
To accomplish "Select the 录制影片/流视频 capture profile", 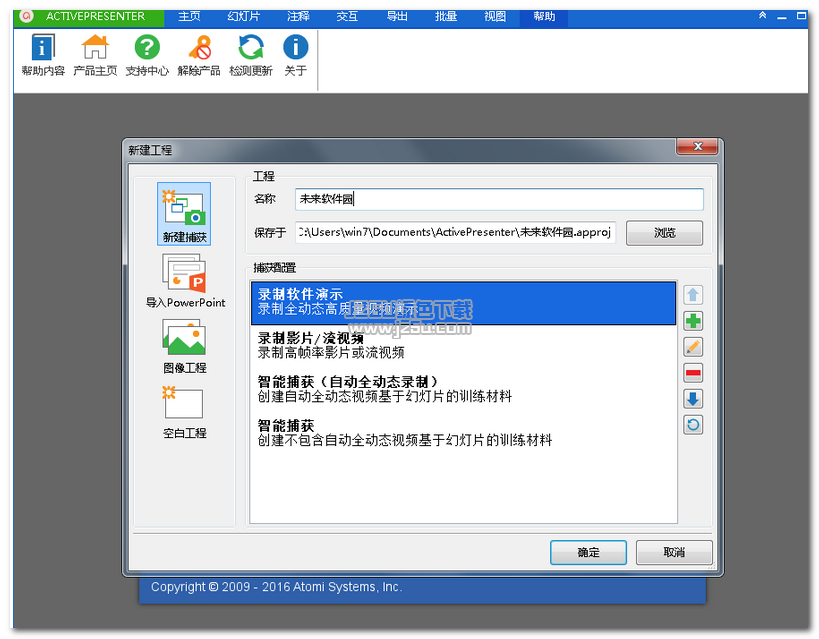I will coord(463,345).
